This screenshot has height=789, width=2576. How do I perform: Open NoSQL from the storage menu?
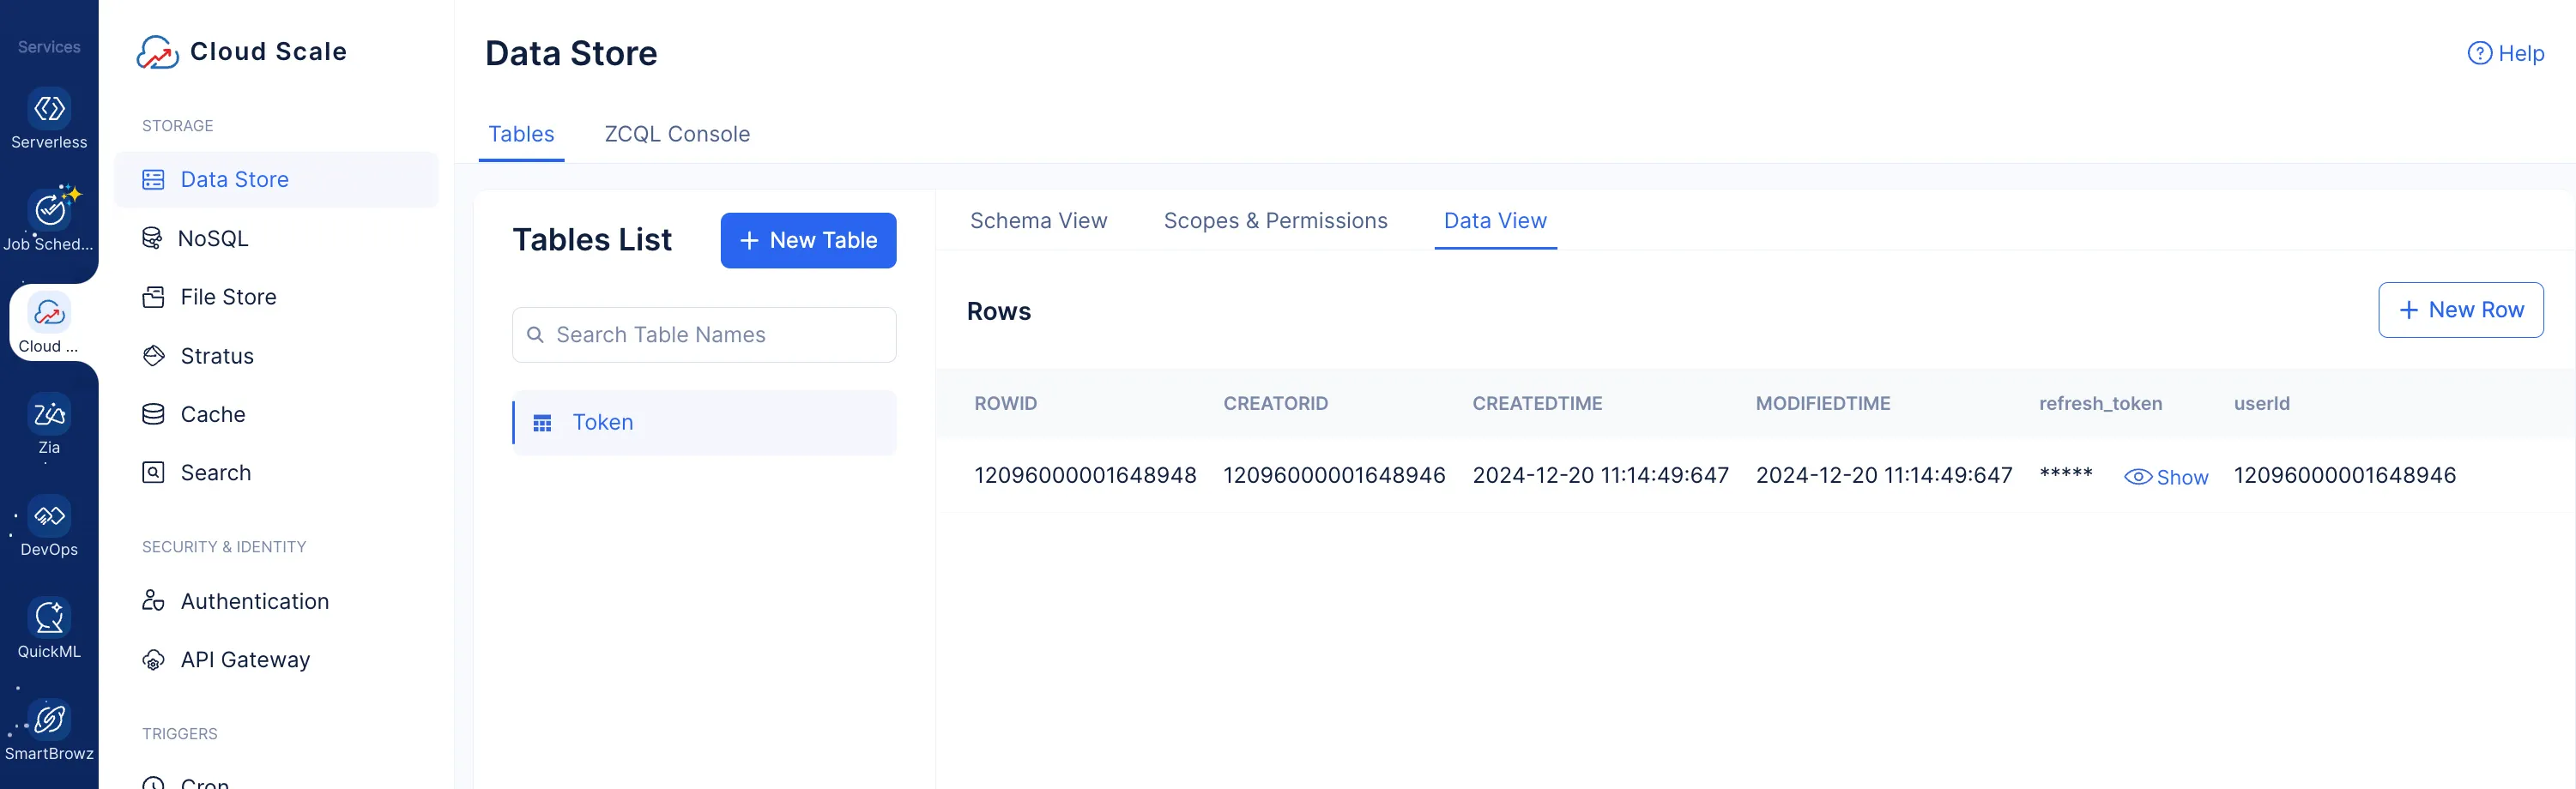pos(213,238)
